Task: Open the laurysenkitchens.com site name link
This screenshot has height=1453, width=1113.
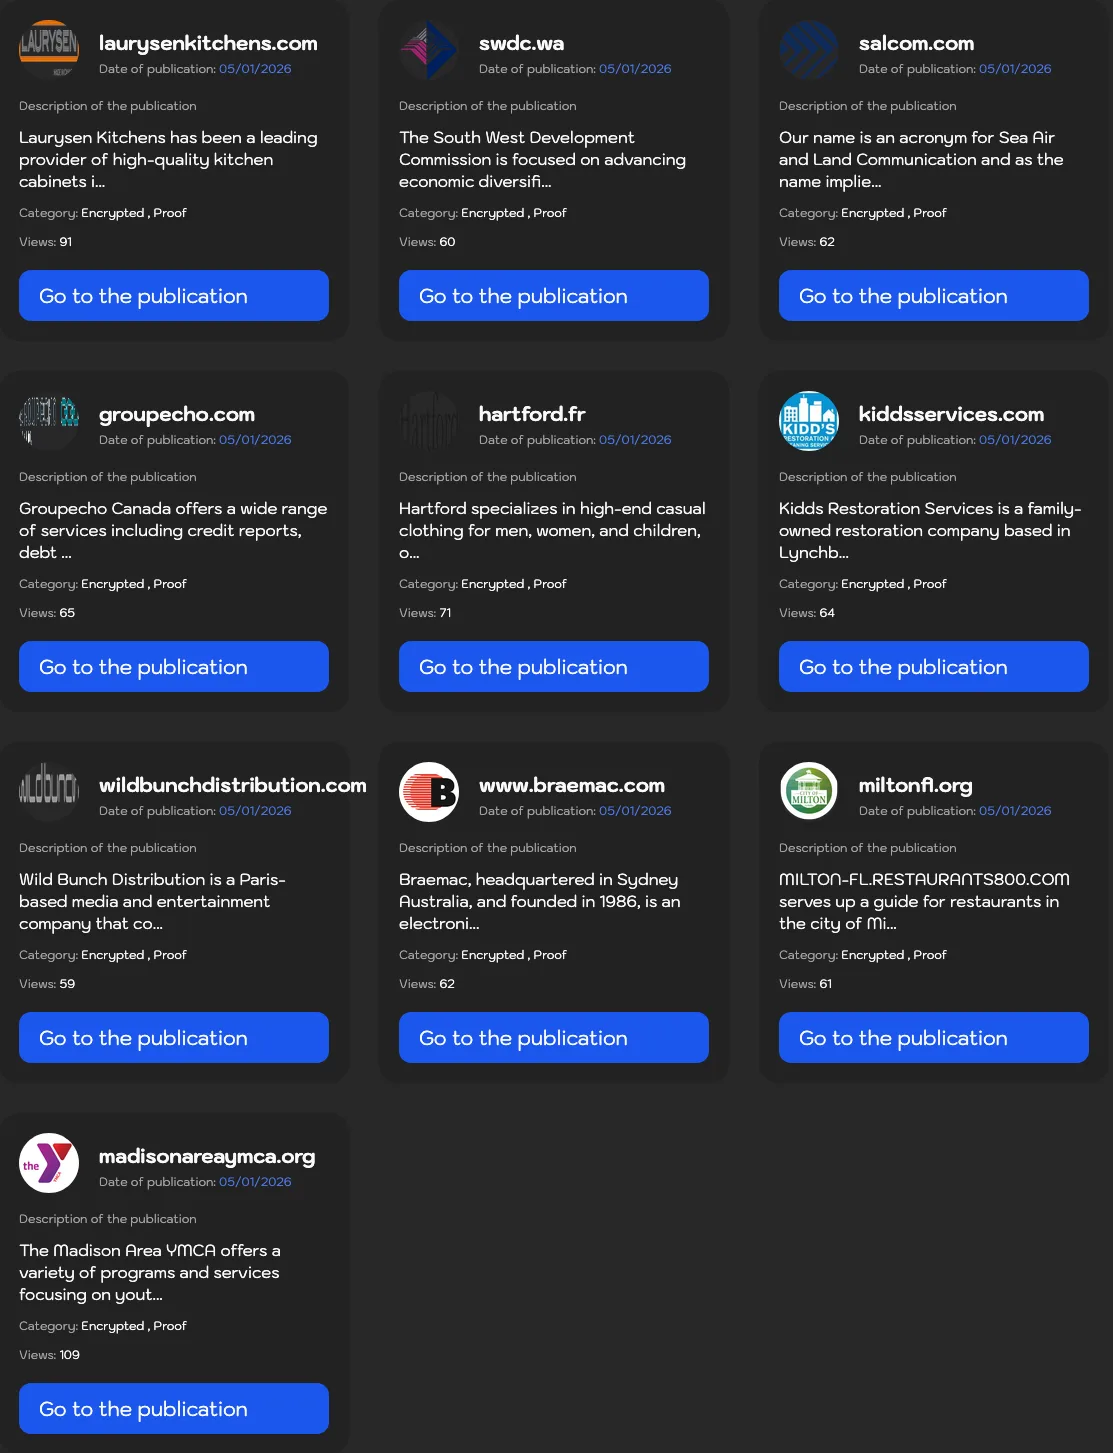Action: (x=207, y=43)
